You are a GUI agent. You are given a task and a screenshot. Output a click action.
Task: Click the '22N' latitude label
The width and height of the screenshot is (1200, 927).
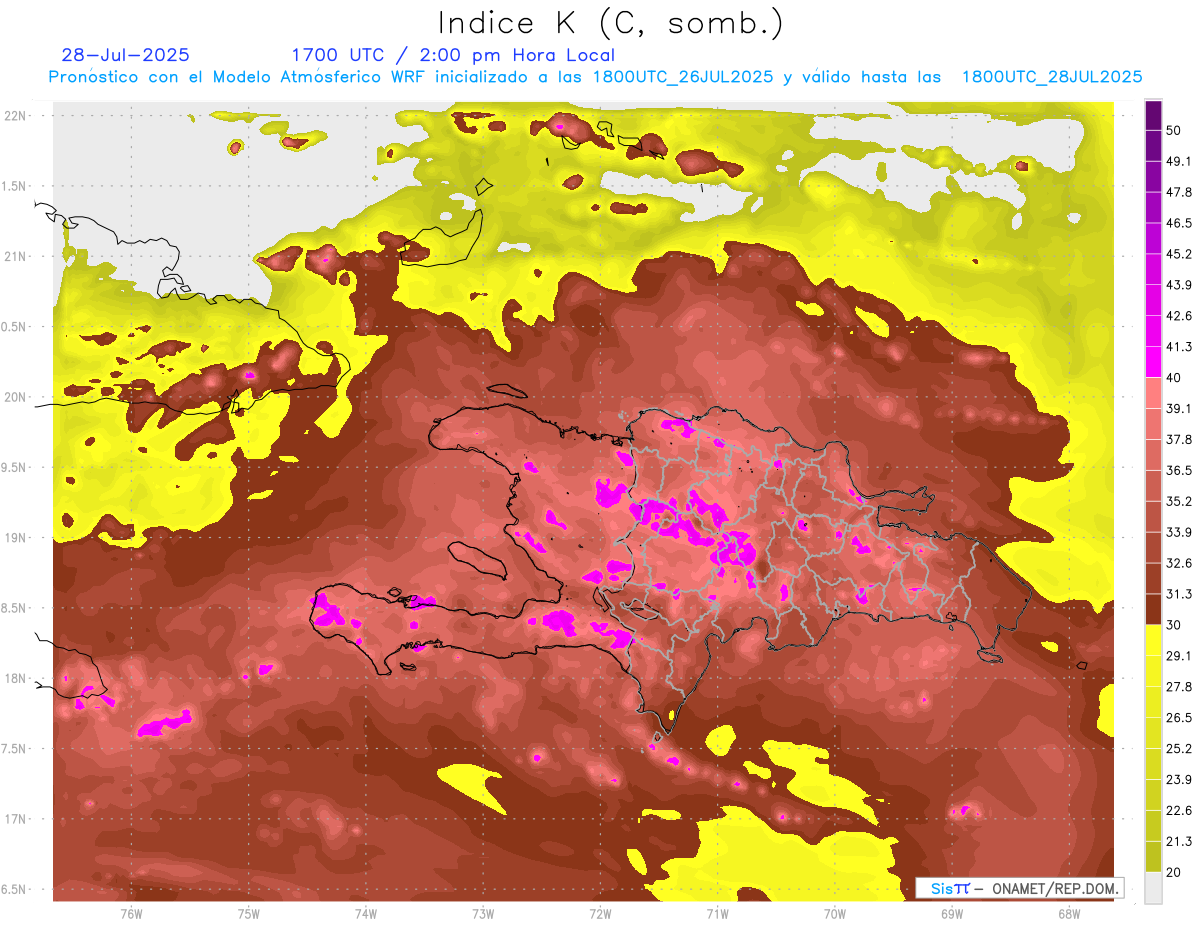pyautogui.click(x=17, y=115)
